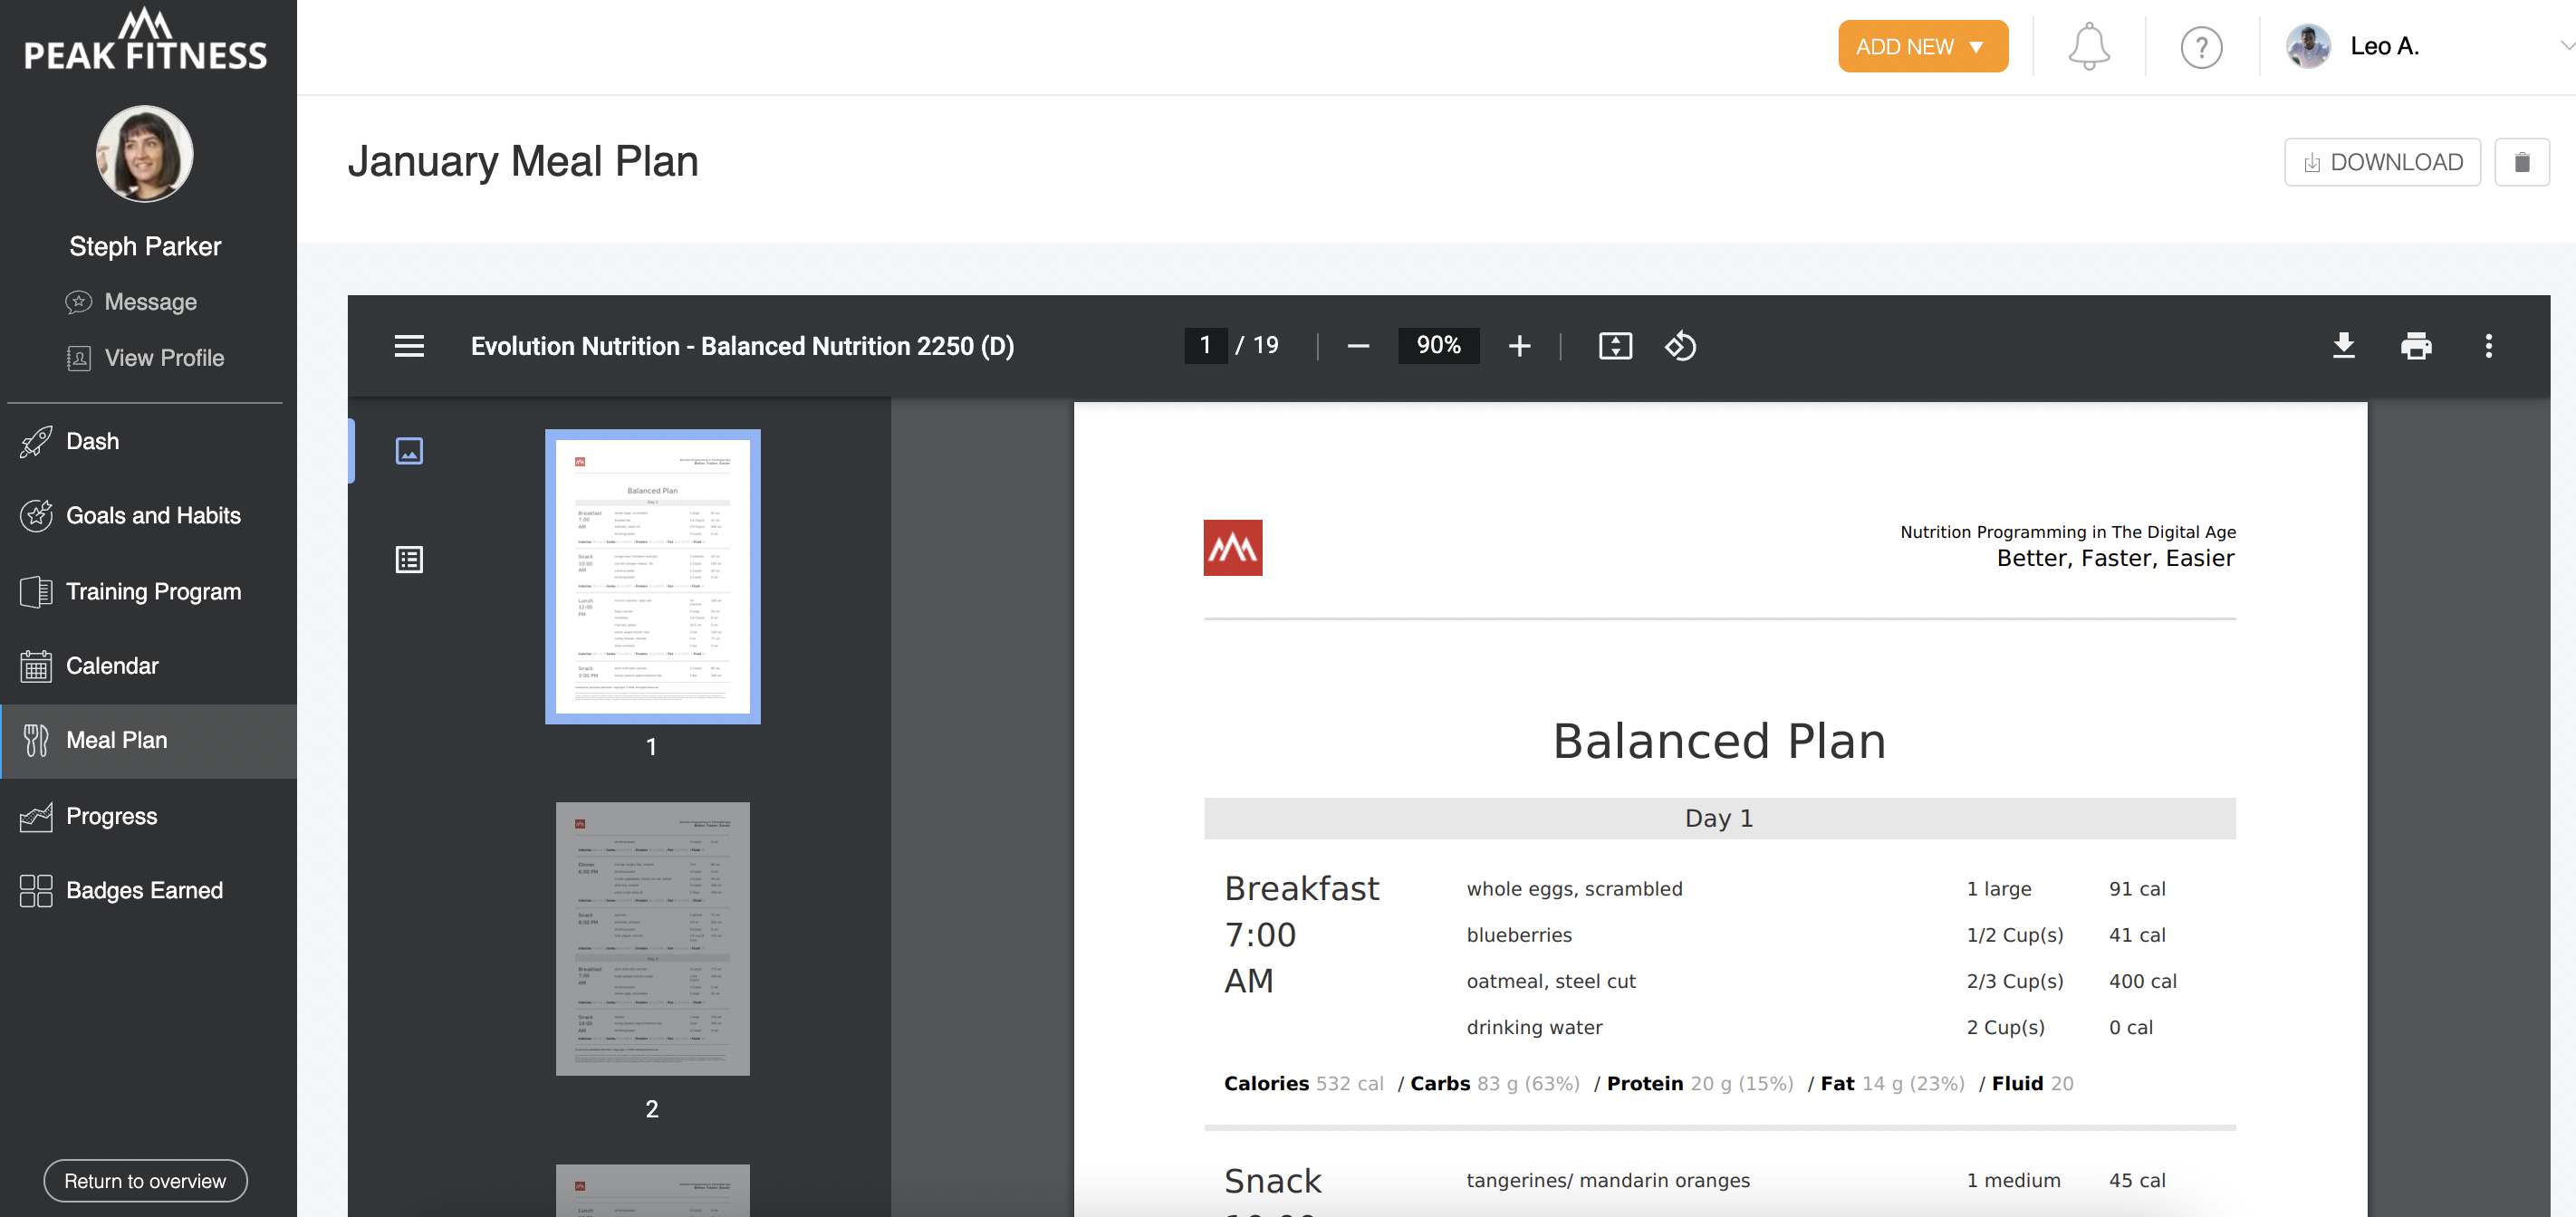Click the Steph Parker name label
This screenshot has width=2576, height=1217.
click(145, 246)
